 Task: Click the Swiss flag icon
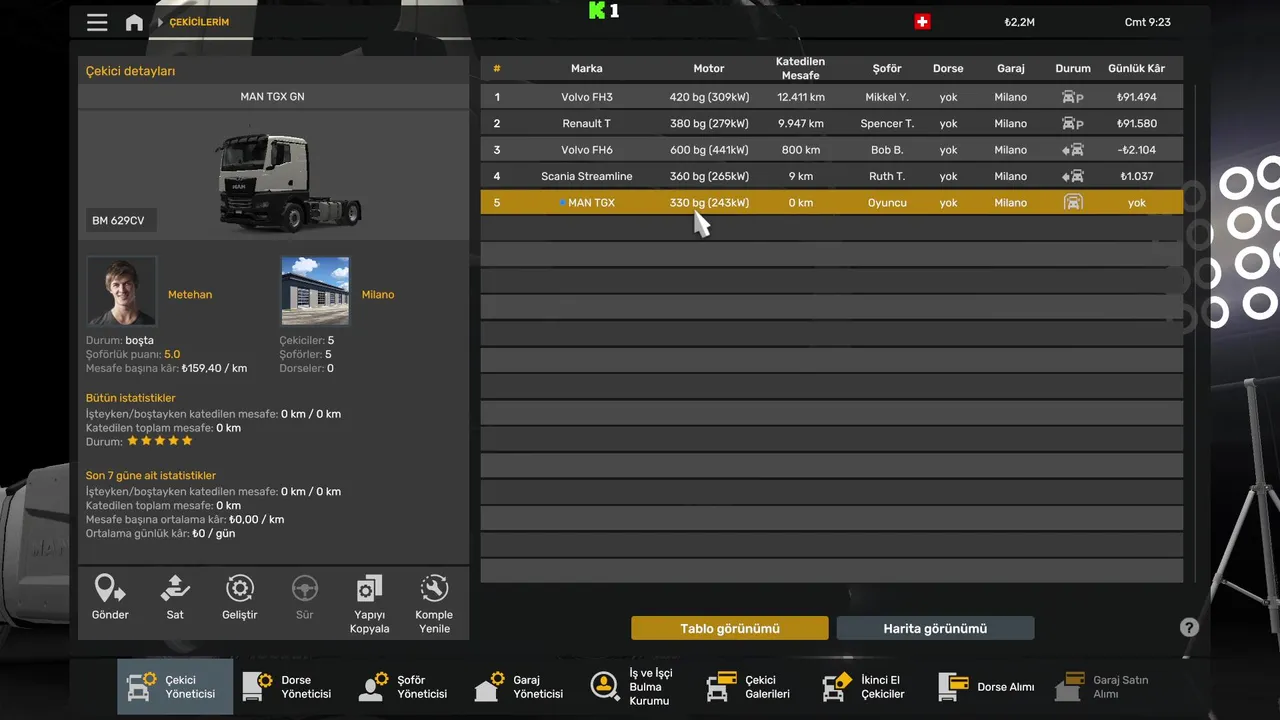(922, 22)
